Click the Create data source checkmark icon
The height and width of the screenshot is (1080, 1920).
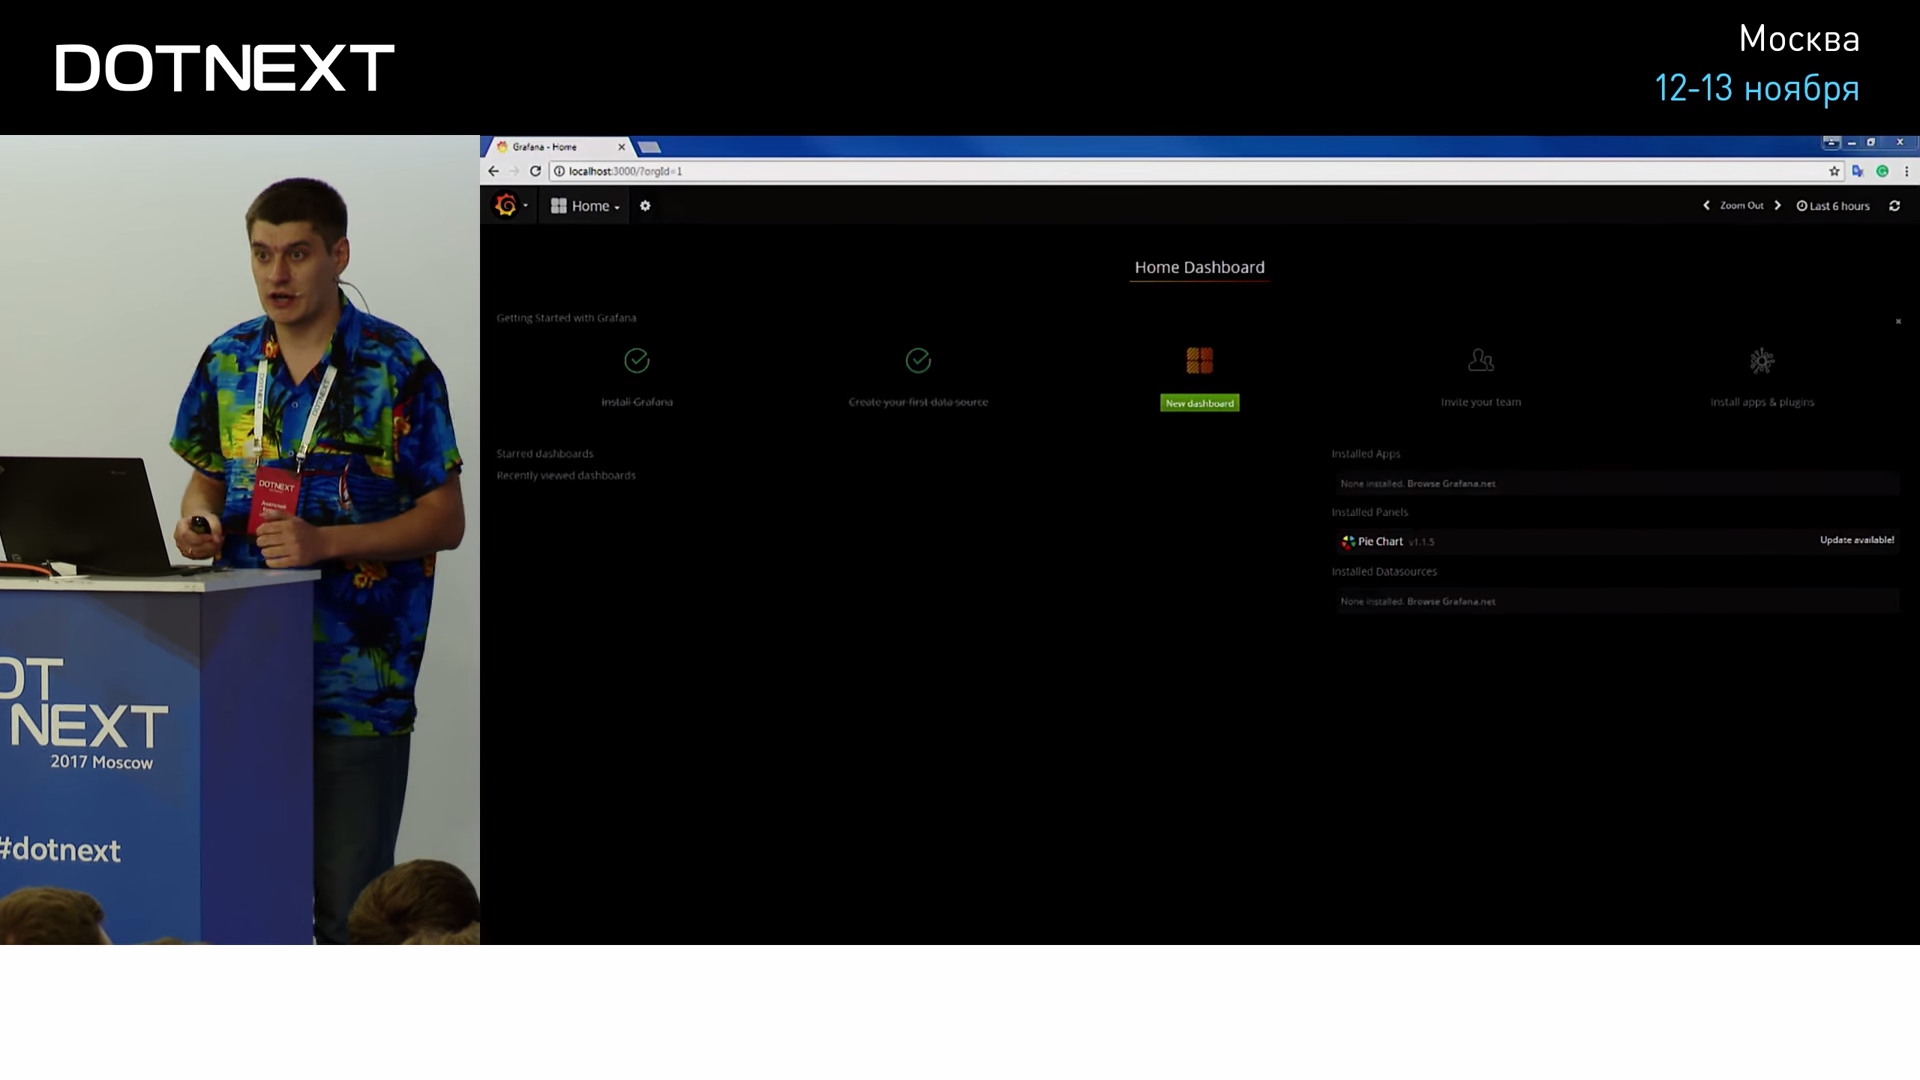[918, 360]
